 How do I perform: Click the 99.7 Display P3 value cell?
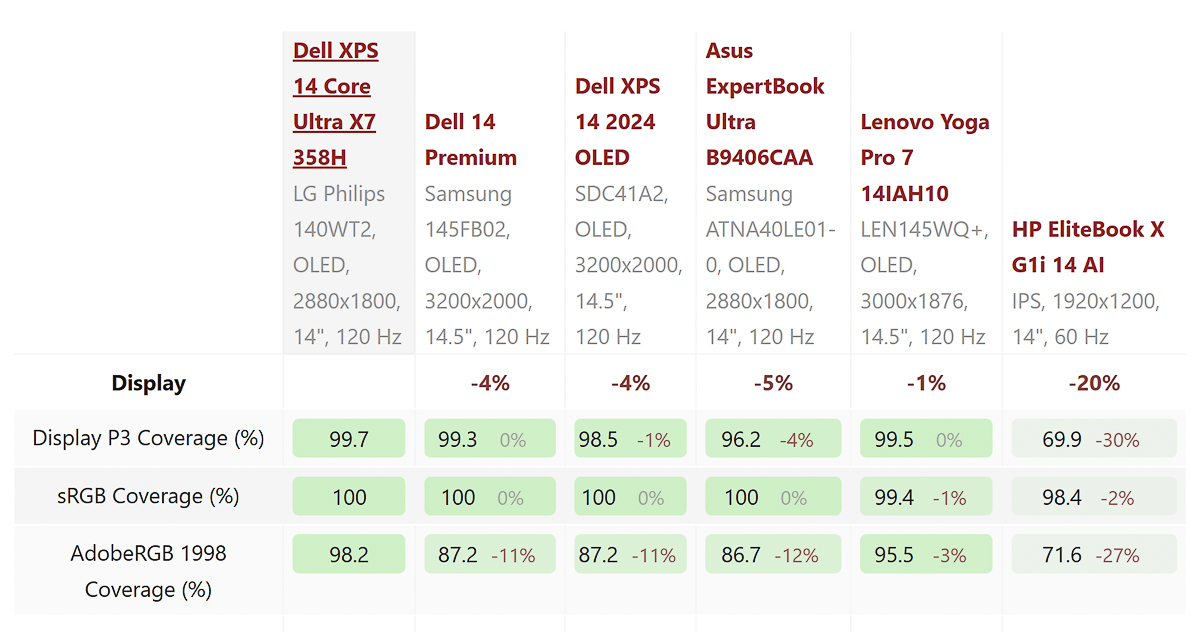(x=348, y=439)
